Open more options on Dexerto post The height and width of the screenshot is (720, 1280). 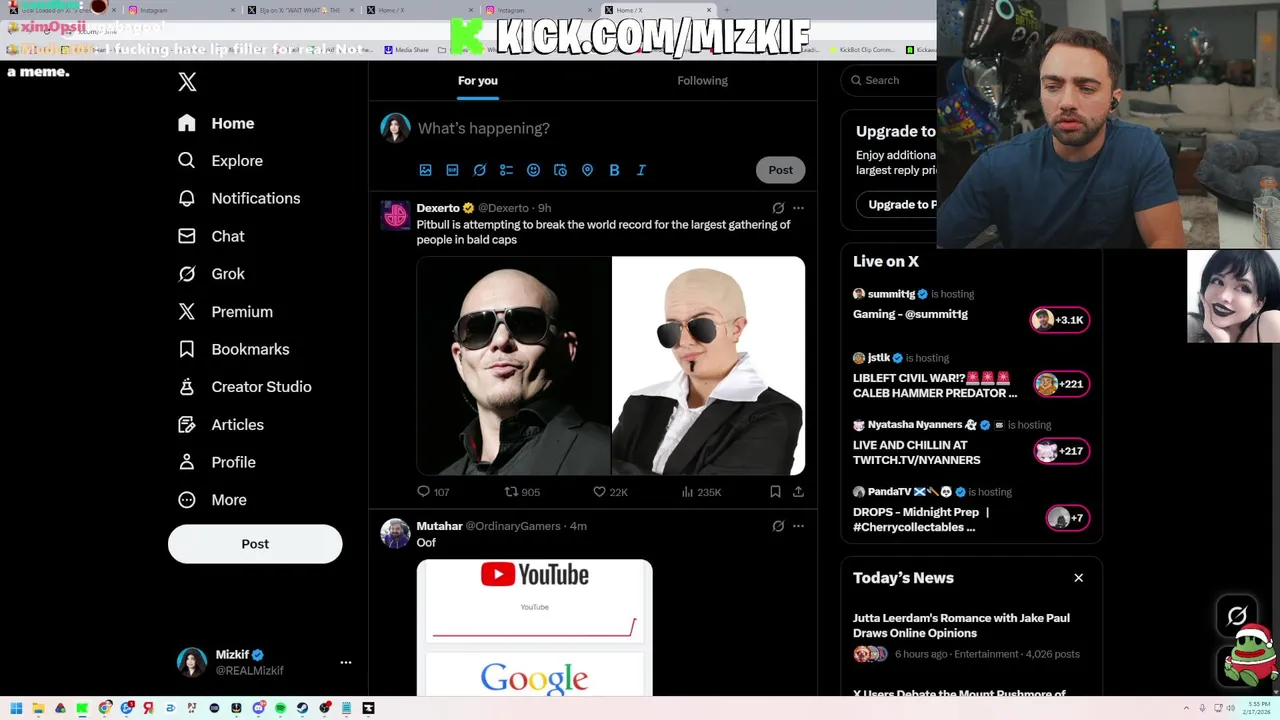pyautogui.click(x=798, y=208)
